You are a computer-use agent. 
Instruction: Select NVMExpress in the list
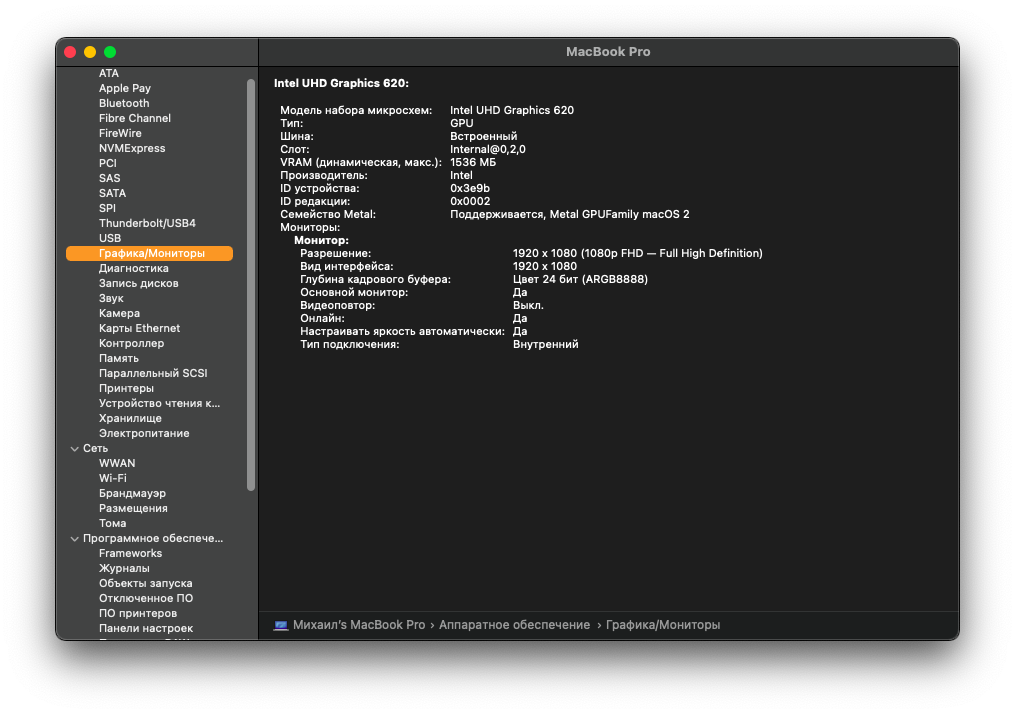click(132, 148)
